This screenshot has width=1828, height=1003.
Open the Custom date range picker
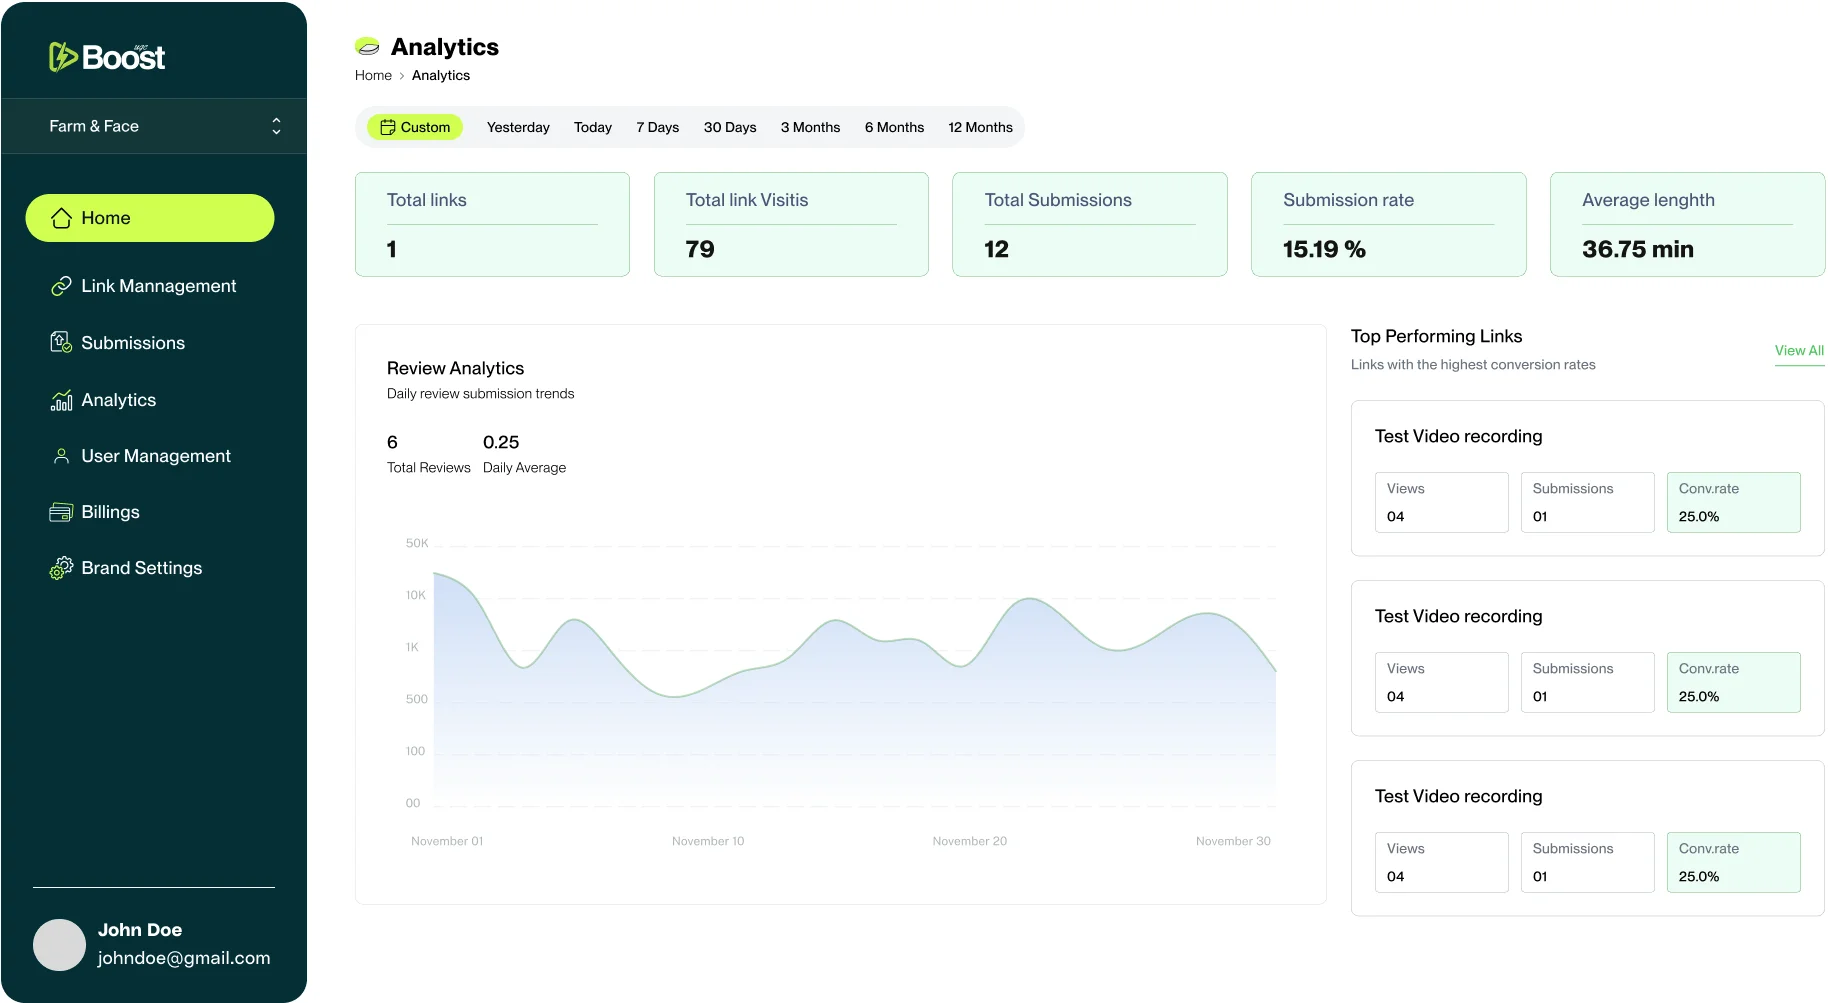(x=415, y=127)
